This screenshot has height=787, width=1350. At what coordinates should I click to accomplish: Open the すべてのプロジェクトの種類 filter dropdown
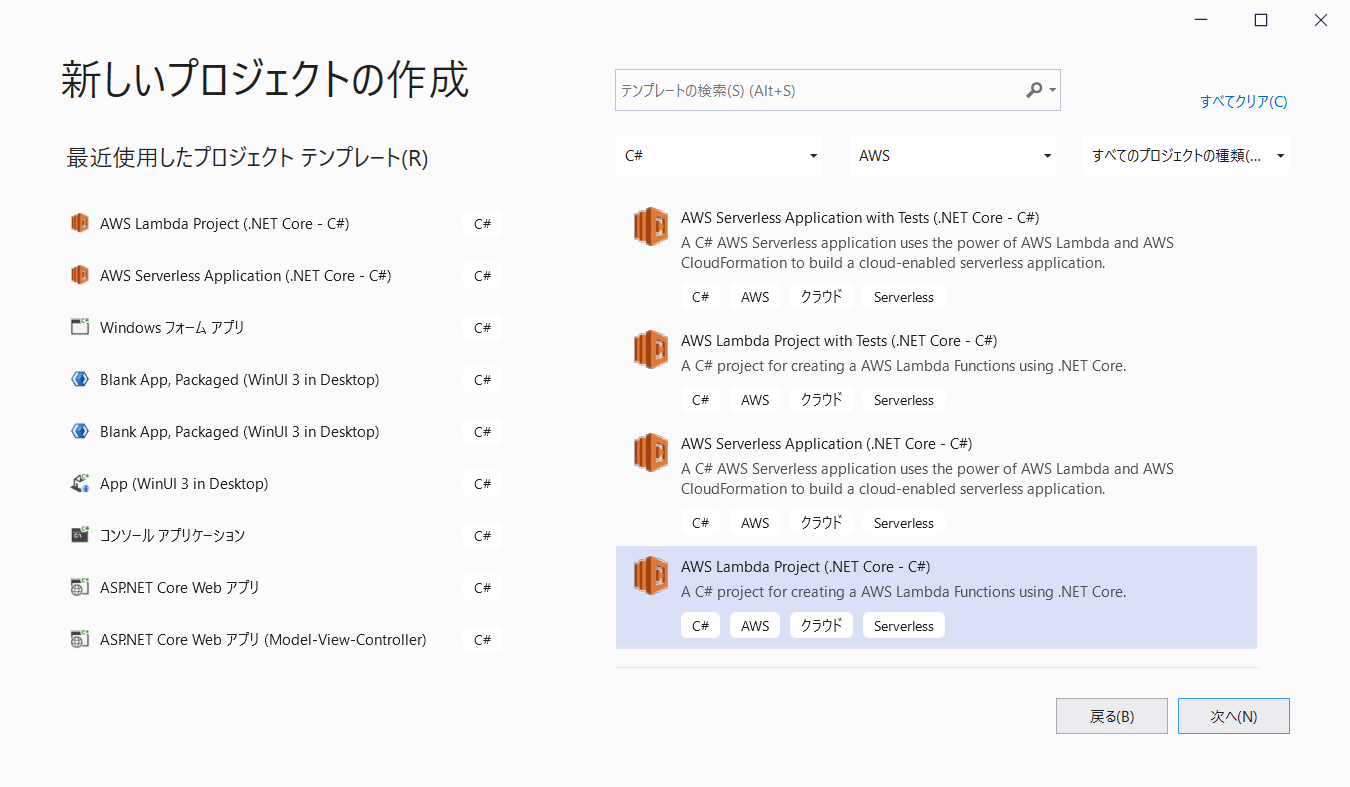pos(1186,156)
